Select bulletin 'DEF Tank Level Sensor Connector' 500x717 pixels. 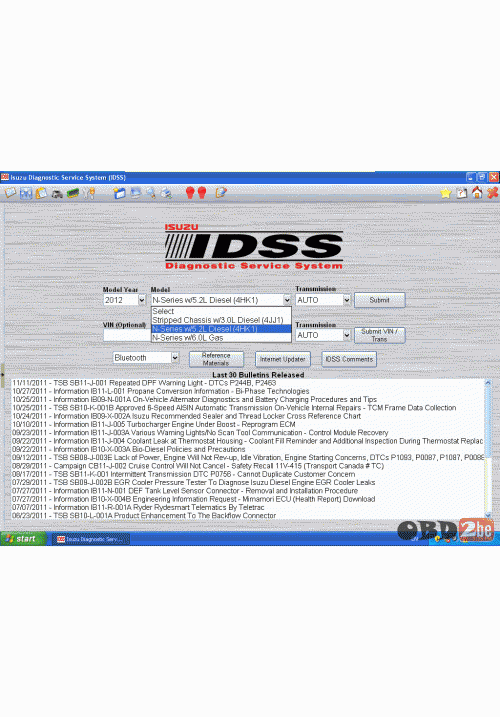[x=185, y=491]
